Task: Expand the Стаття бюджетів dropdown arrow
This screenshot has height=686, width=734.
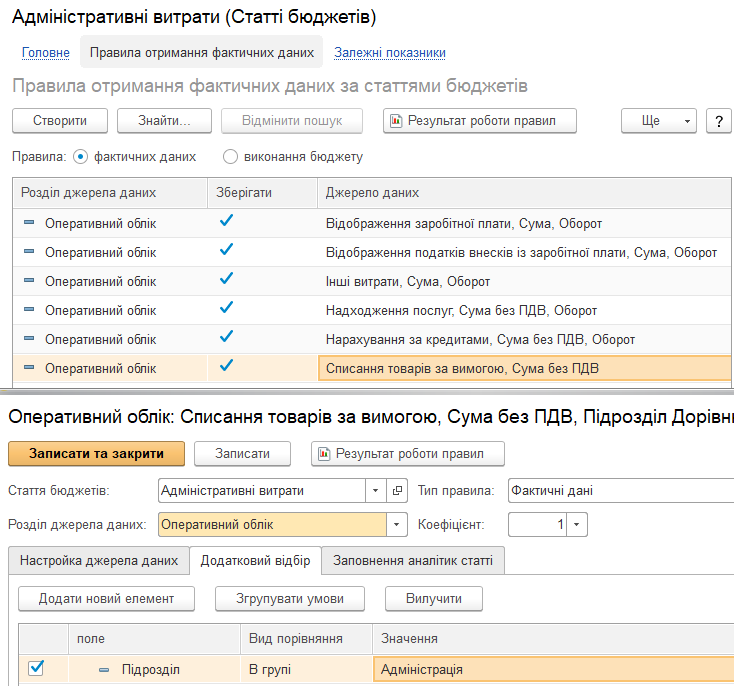Action: tap(375, 491)
